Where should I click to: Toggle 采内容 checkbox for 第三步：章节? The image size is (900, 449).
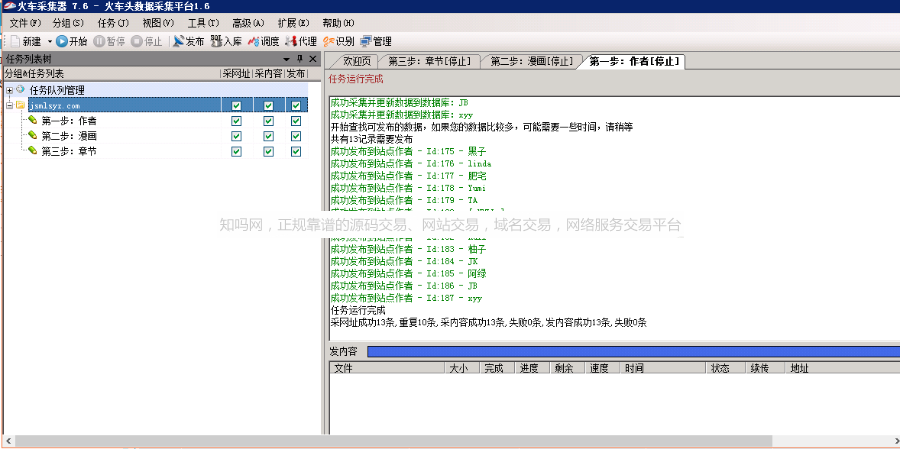tap(268, 152)
